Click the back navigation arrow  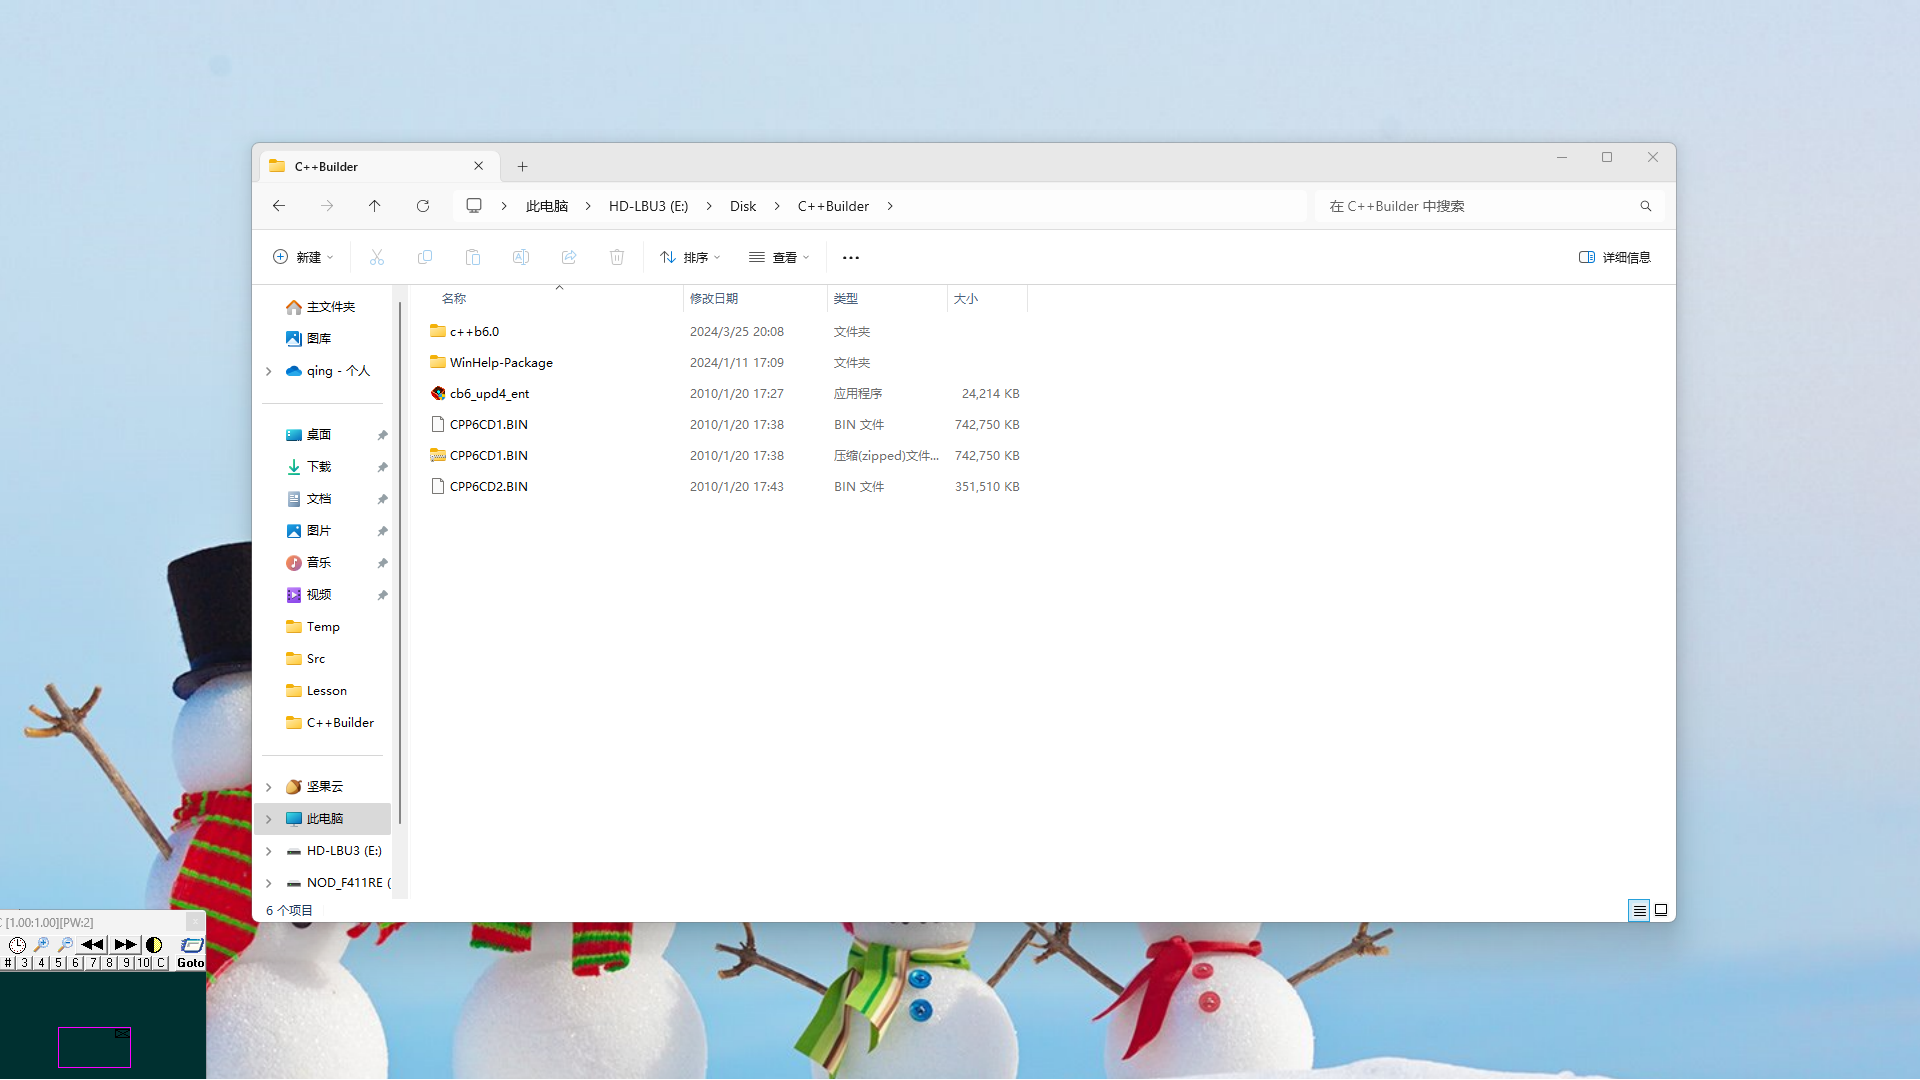279,206
